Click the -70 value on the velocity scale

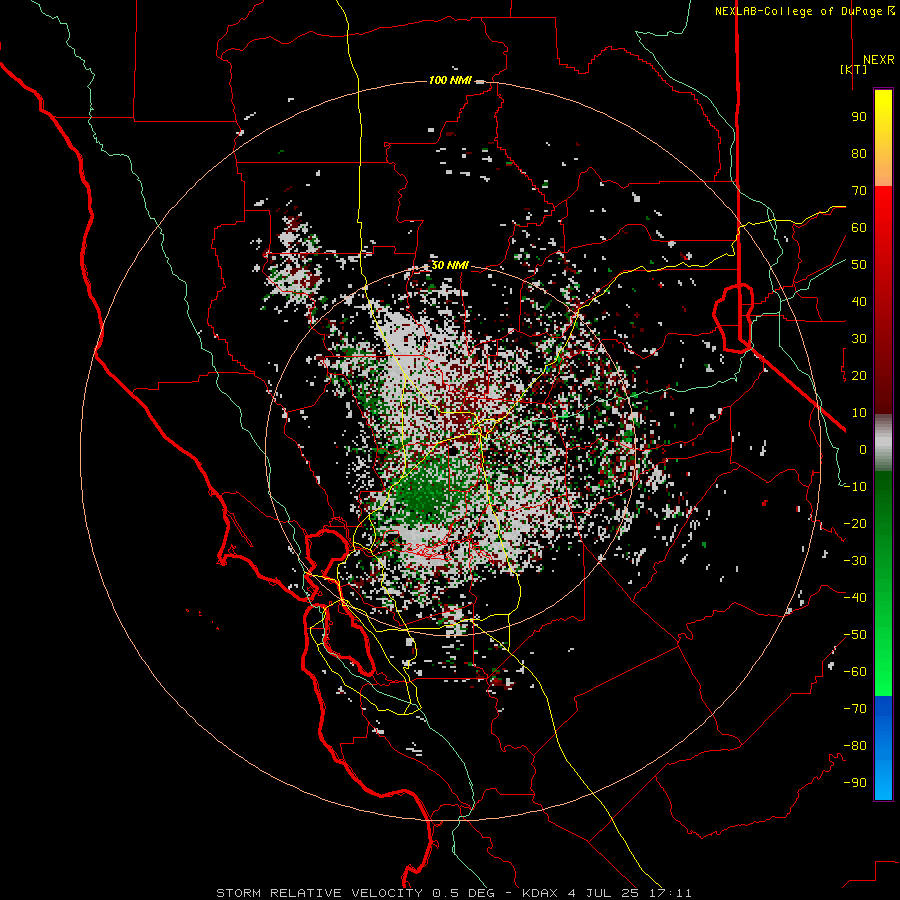855,709
